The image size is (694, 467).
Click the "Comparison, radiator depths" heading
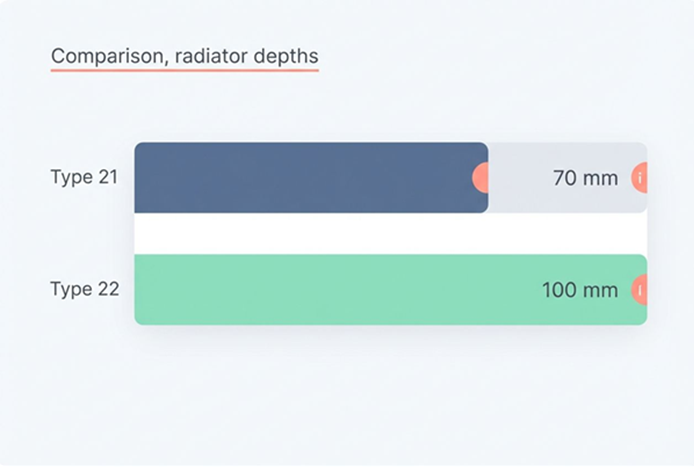tap(185, 56)
